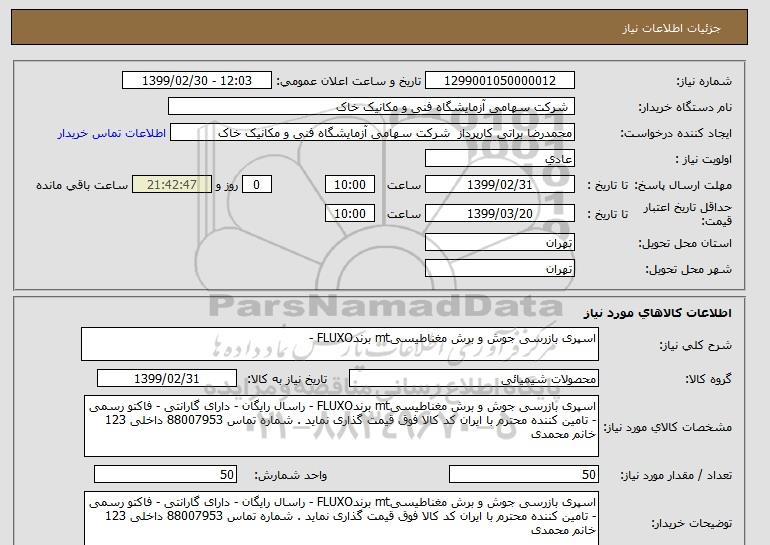
Task: Click the goods group field محصولات شیمیائی
Action: (474, 379)
